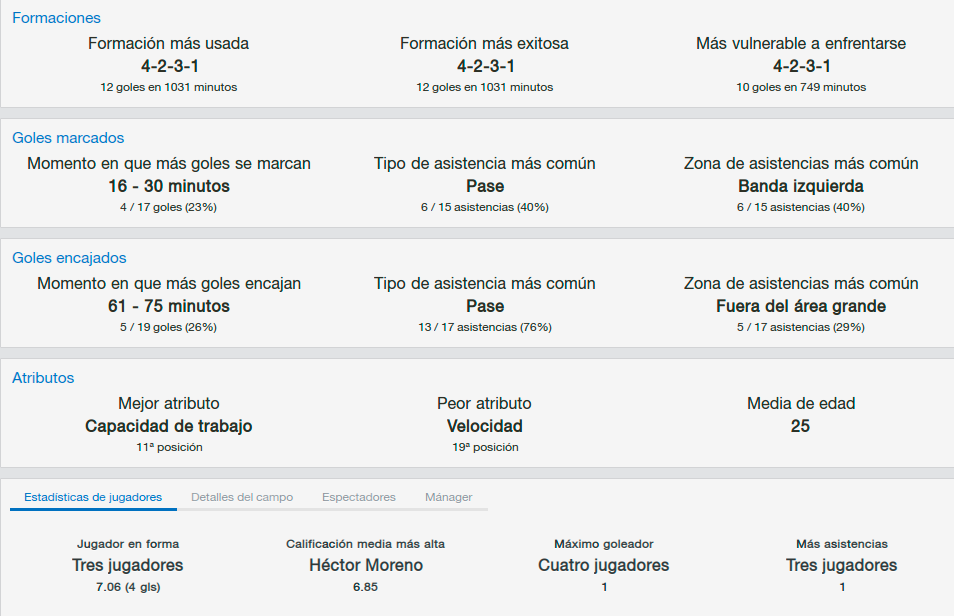Click Tres jugadores under Más asistencias
This screenshot has width=954, height=616.
tap(841, 565)
